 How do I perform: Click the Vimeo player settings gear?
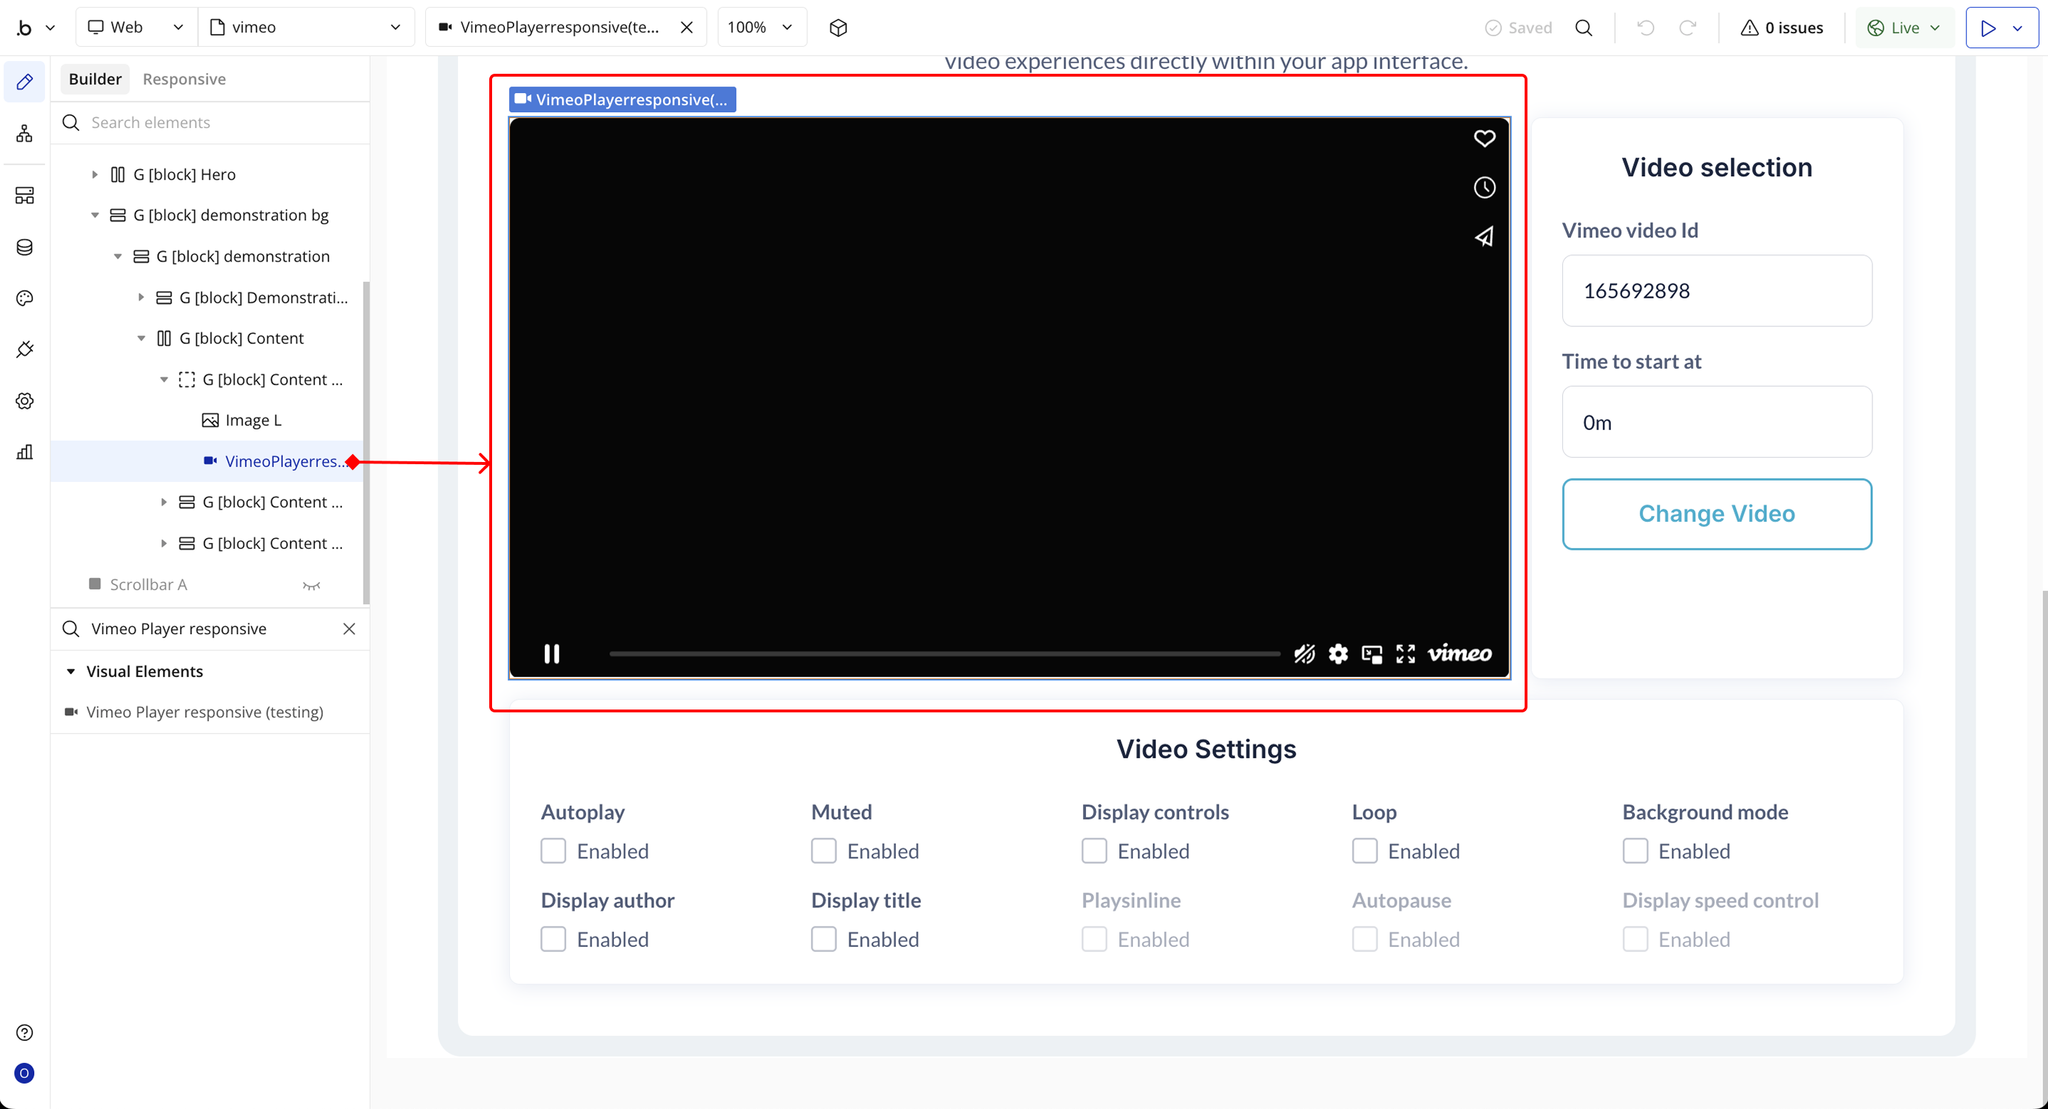pyautogui.click(x=1338, y=654)
